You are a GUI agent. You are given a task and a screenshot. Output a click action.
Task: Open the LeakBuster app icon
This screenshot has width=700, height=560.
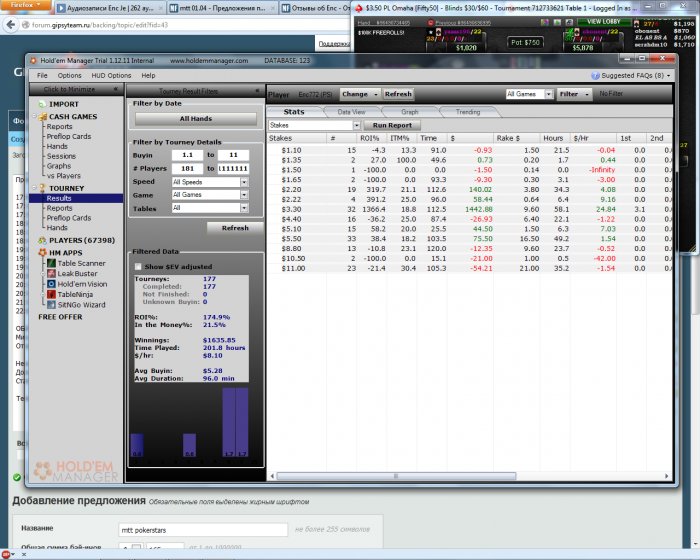[x=51, y=273]
